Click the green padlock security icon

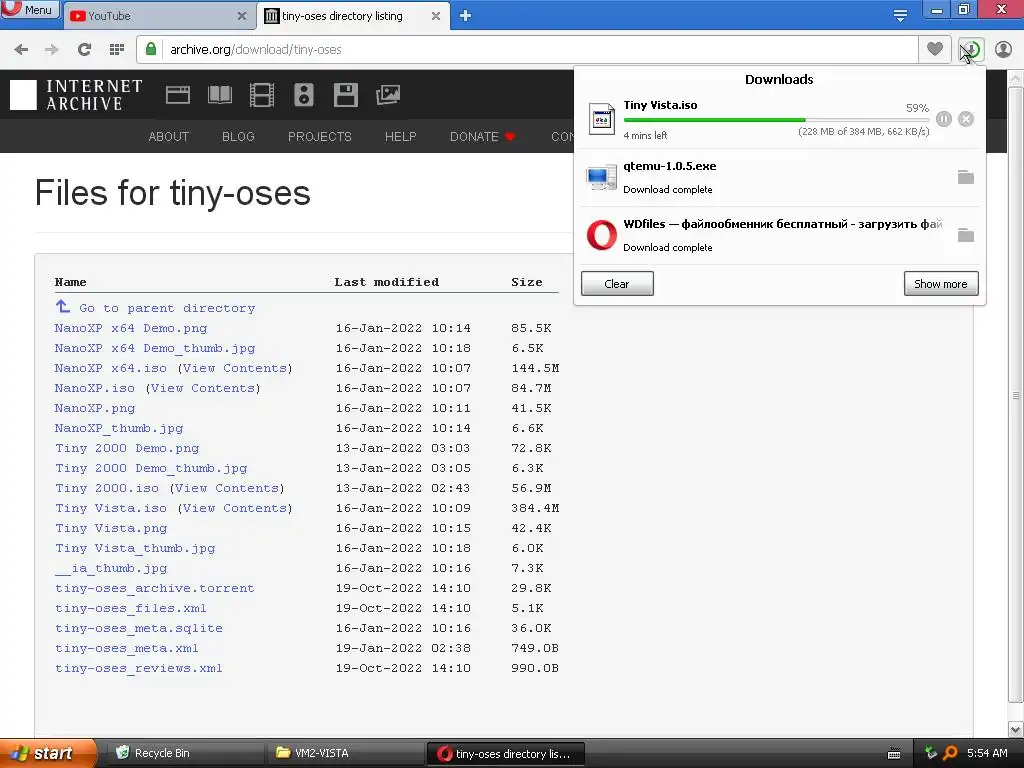coord(151,49)
